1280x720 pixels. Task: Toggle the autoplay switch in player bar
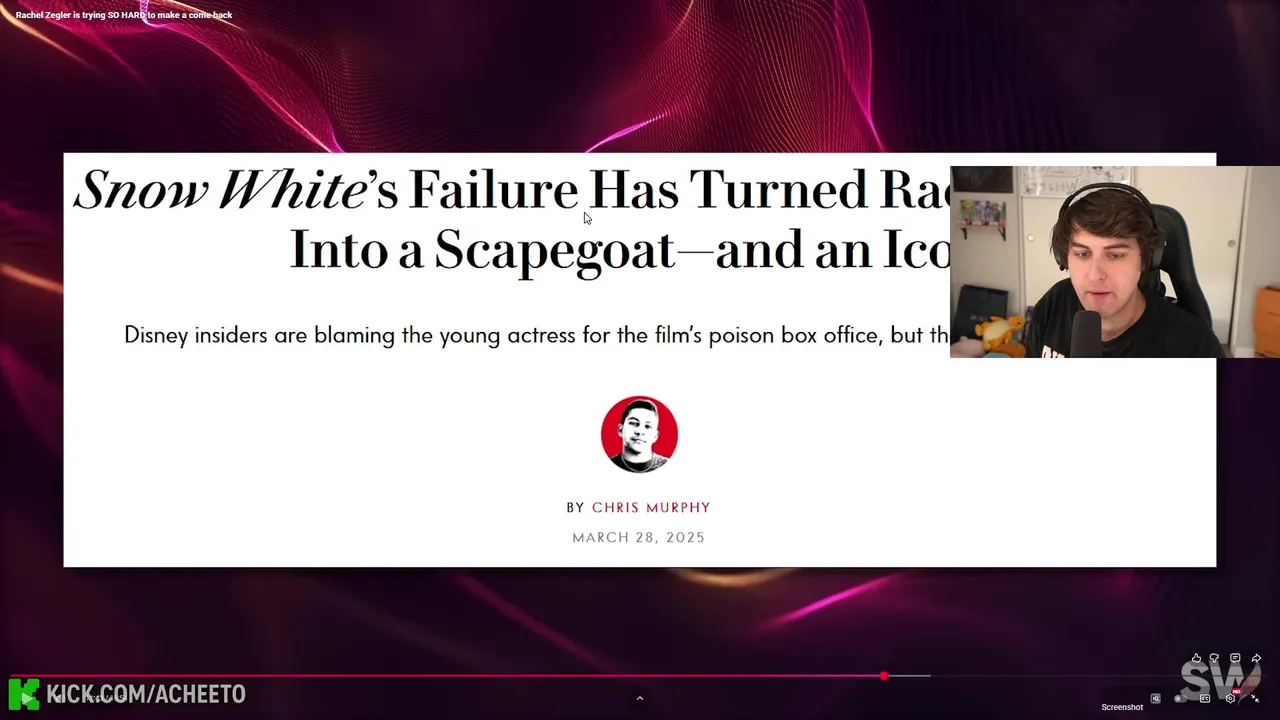pyautogui.click(x=1180, y=699)
